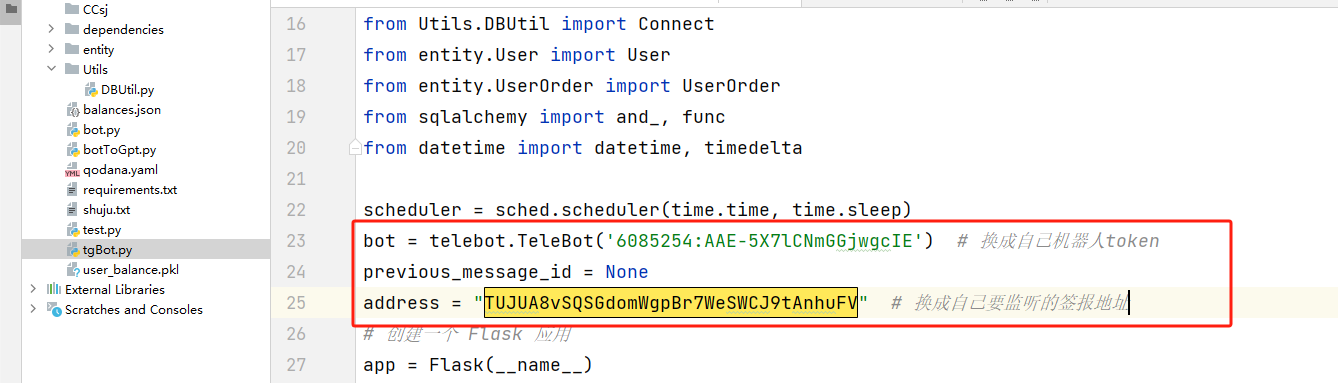Expand the External Libraries node
The height and width of the screenshot is (383, 1338).
click(x=34, y=290)
